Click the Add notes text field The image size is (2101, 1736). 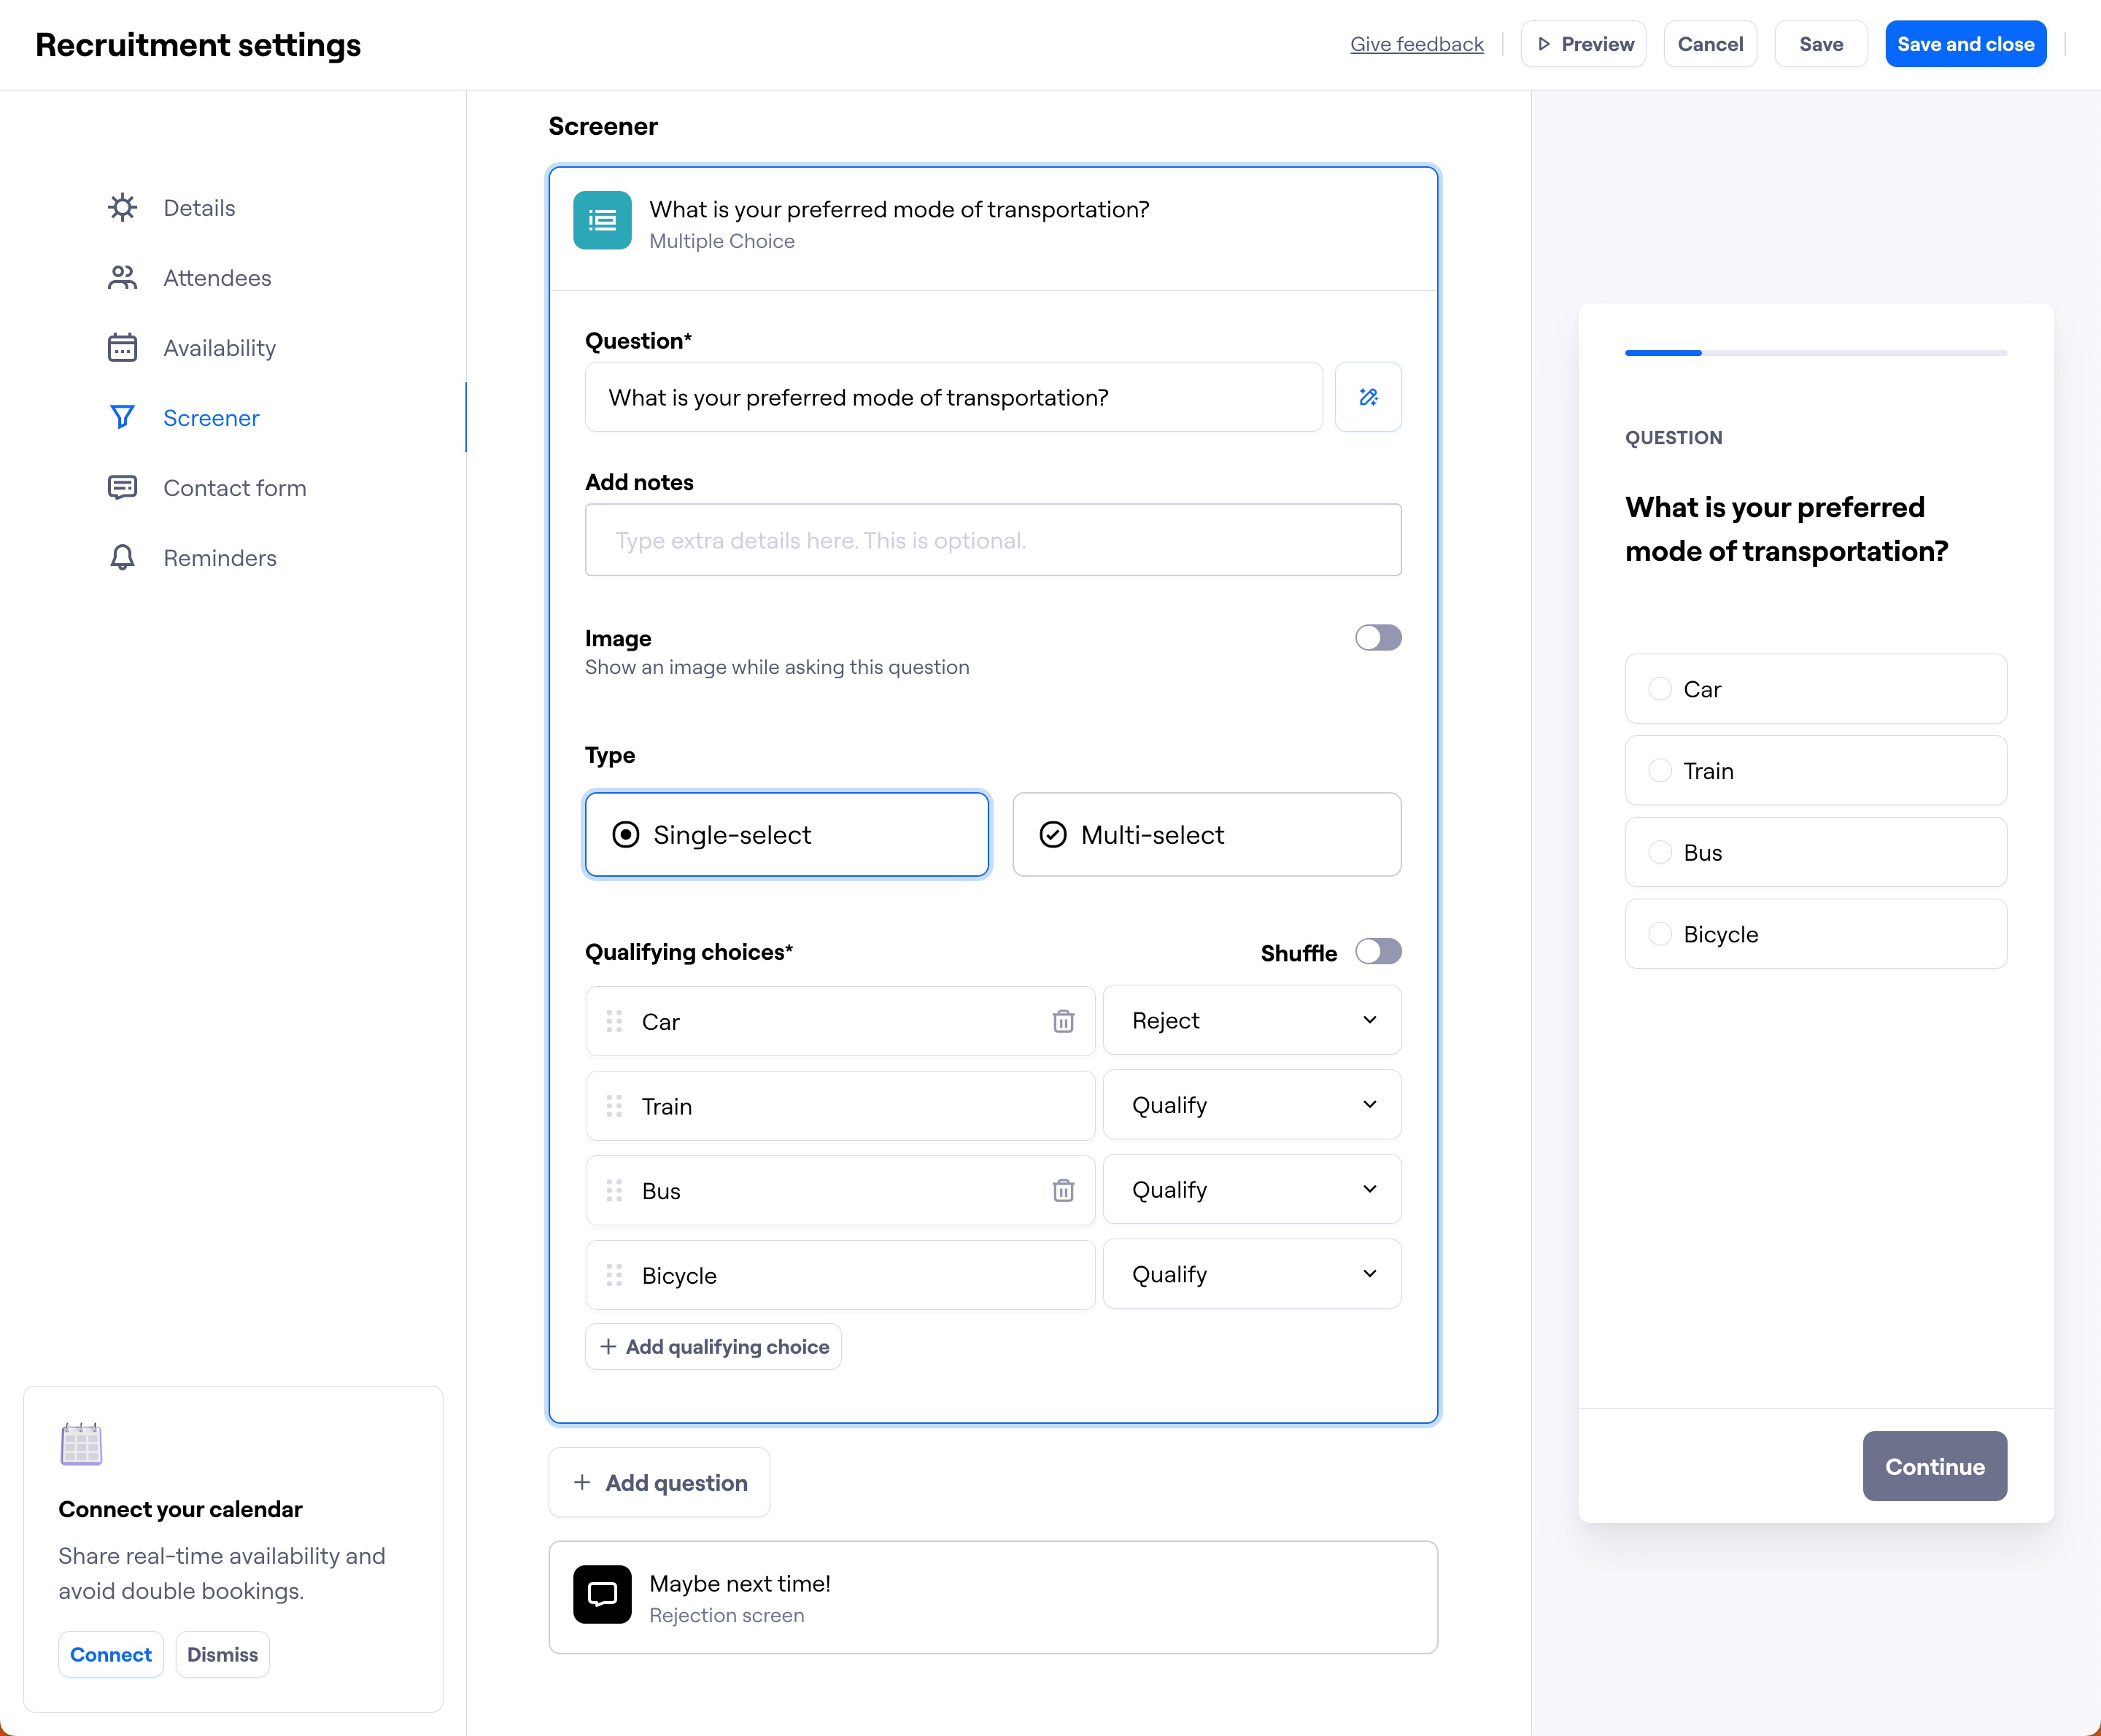pos(992,540)
